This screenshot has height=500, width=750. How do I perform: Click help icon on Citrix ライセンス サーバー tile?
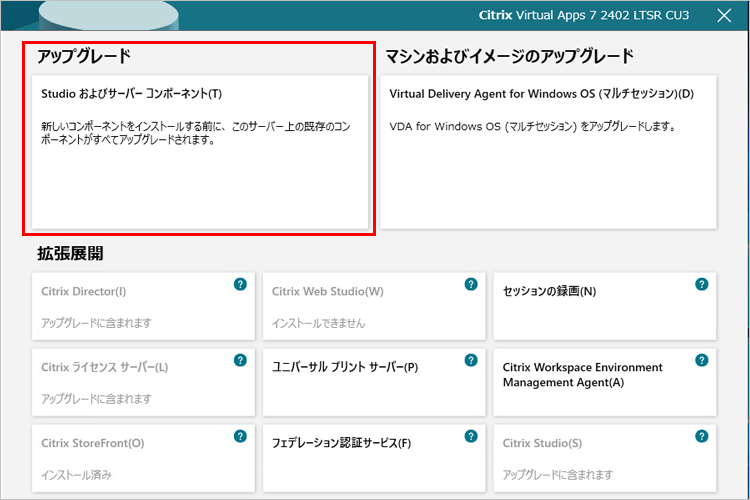pos(240,361)
